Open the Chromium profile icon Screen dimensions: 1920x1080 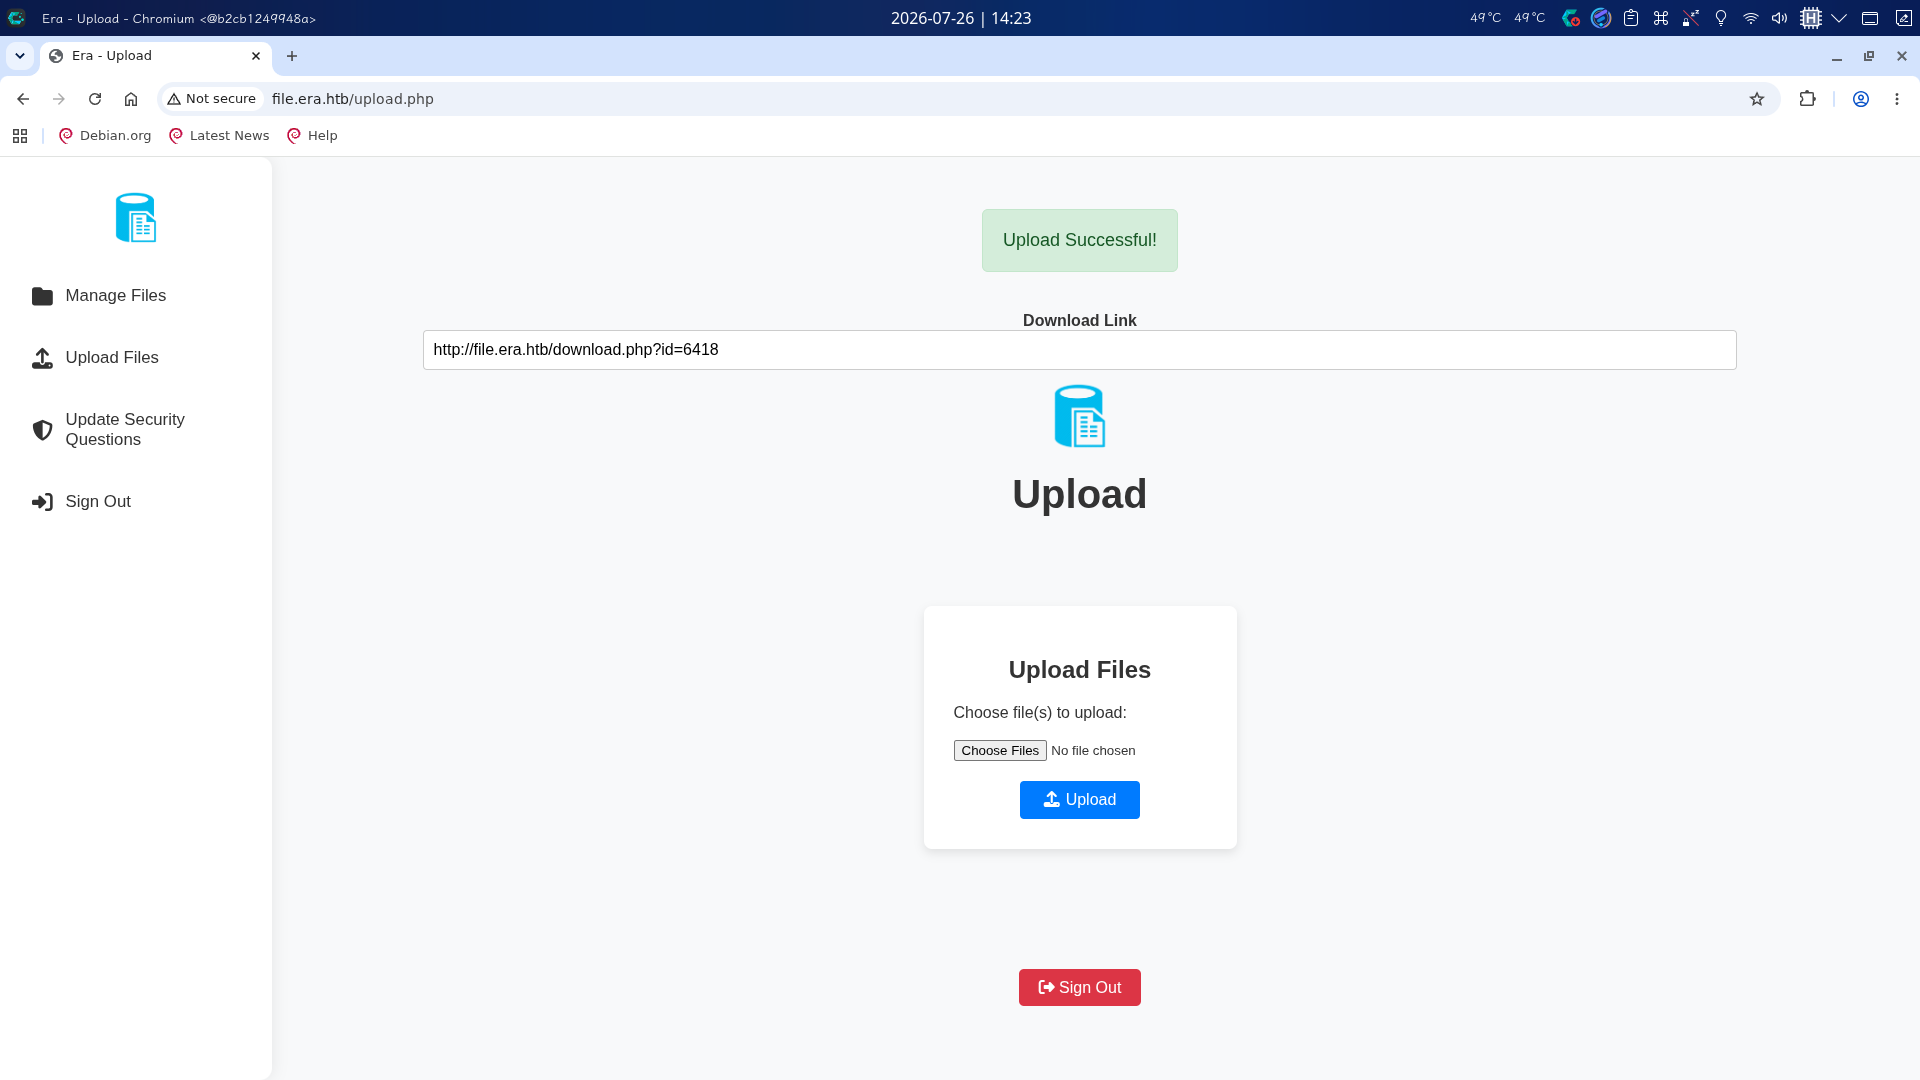pyautogui.click(x=1861, y=99)
